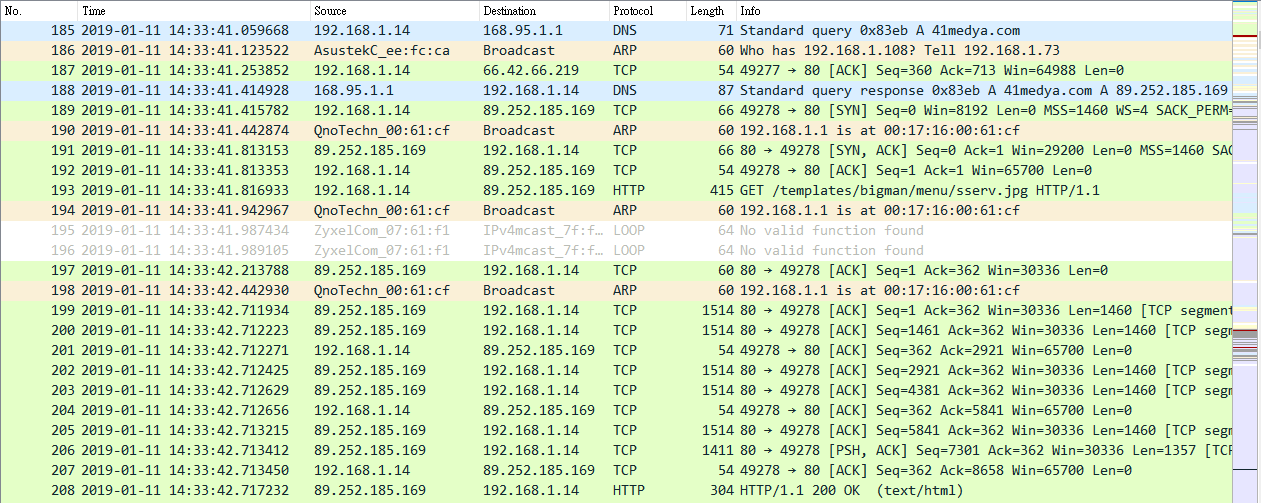1261x503 pixels.
Task: Click the Length column header
Action: click(x=711, y=10)
